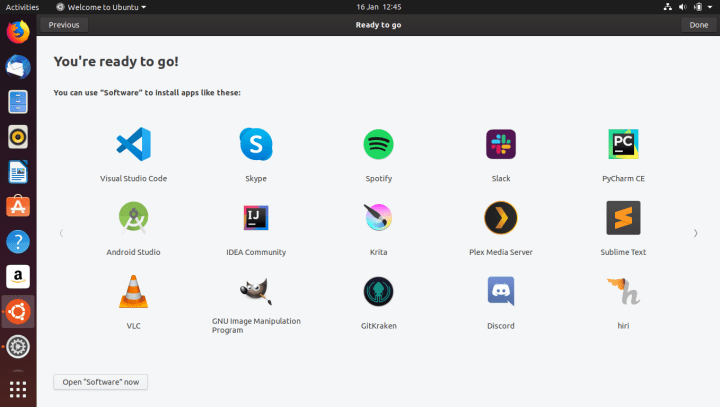Open the clock and calendar menu
The height and width of the screenshot is (407, 720).
[x=378, y=7]
